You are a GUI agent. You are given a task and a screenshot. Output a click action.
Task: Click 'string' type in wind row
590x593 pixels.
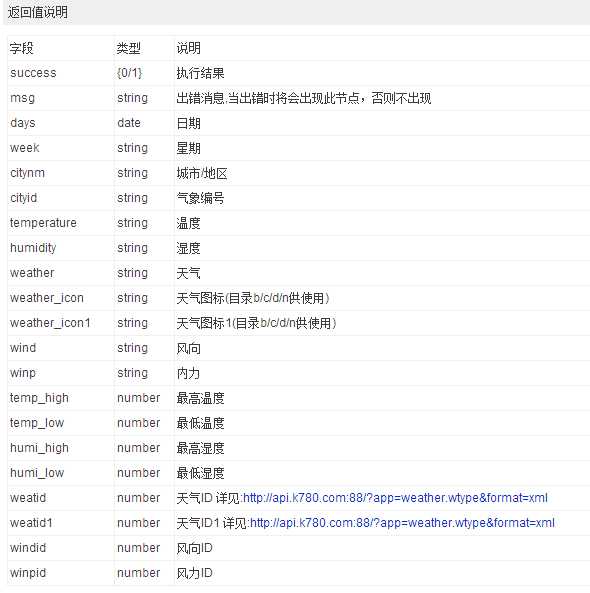(132, 348)
